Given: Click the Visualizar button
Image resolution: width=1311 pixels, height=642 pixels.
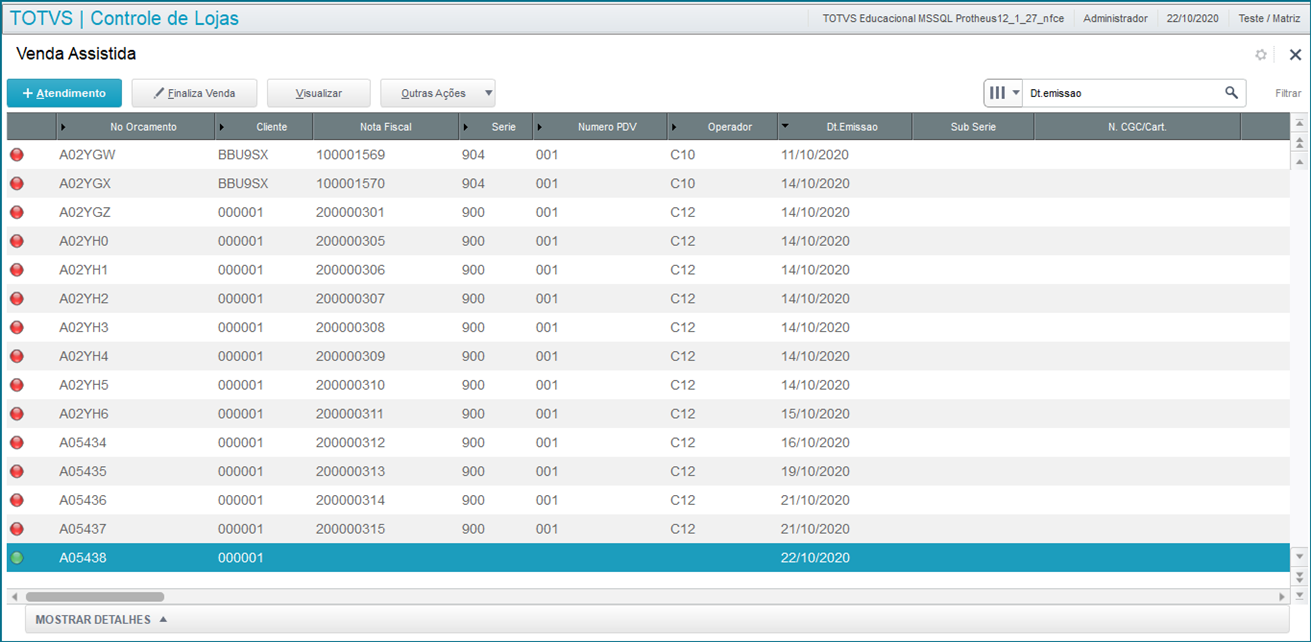Looking at the screenshot, I should click(x=319, y=93).
